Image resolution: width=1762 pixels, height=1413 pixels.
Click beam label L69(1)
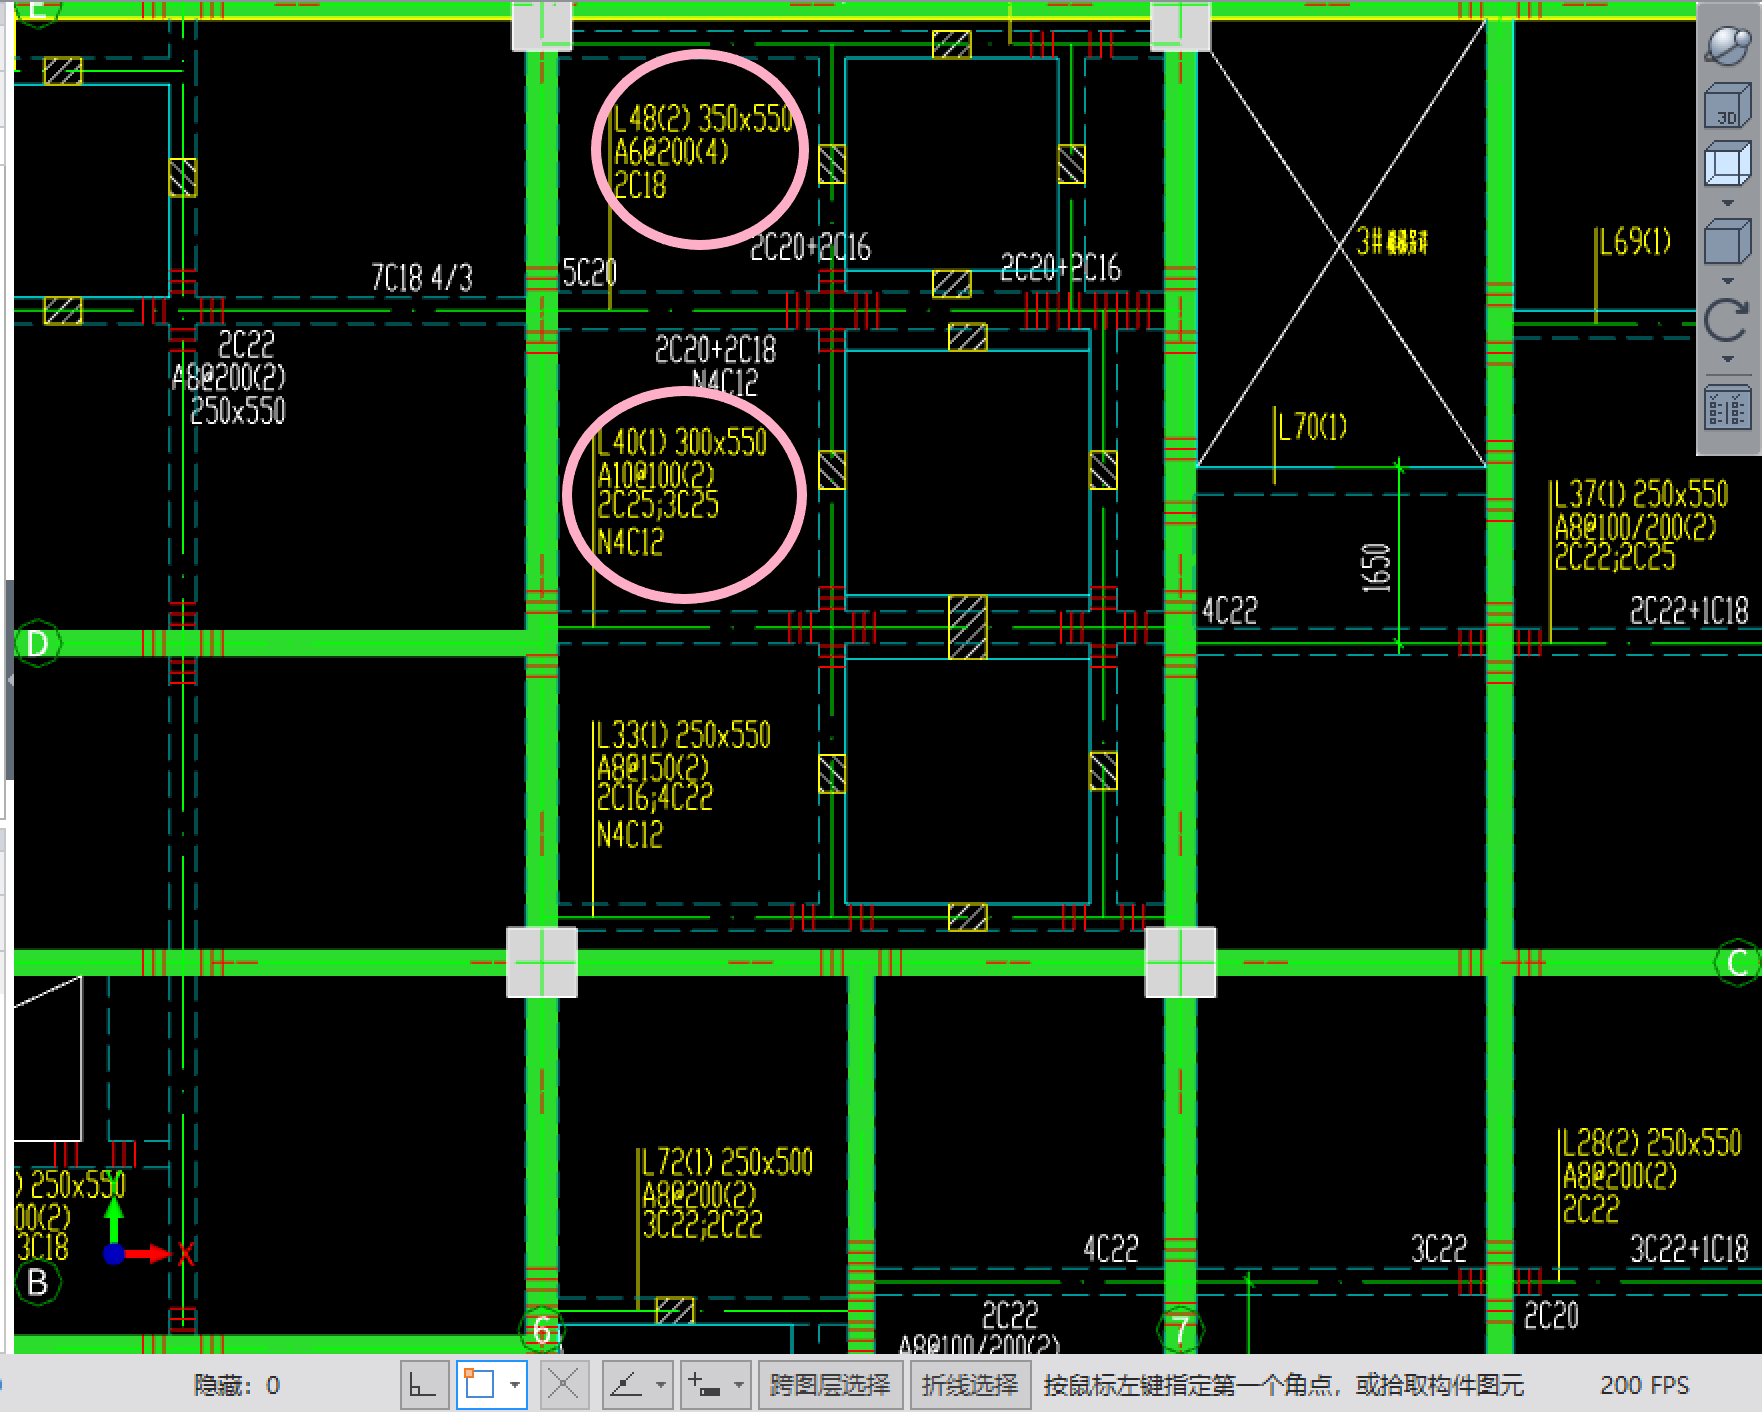1635,241
